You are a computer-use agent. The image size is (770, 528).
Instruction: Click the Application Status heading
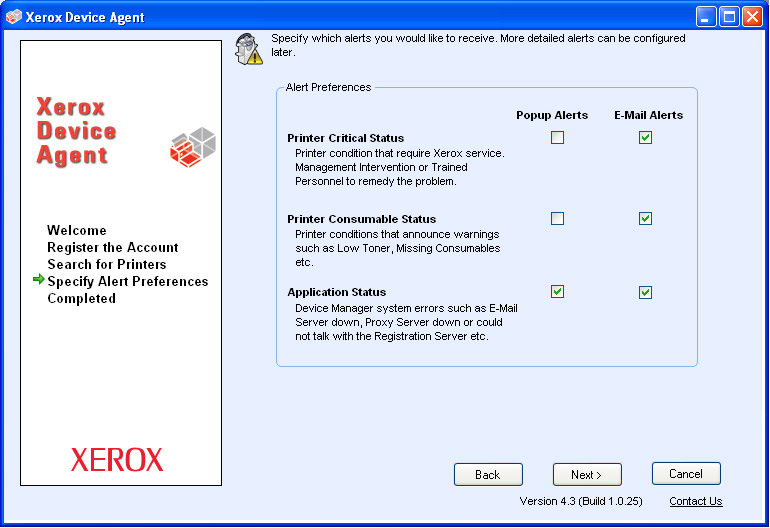336,292
